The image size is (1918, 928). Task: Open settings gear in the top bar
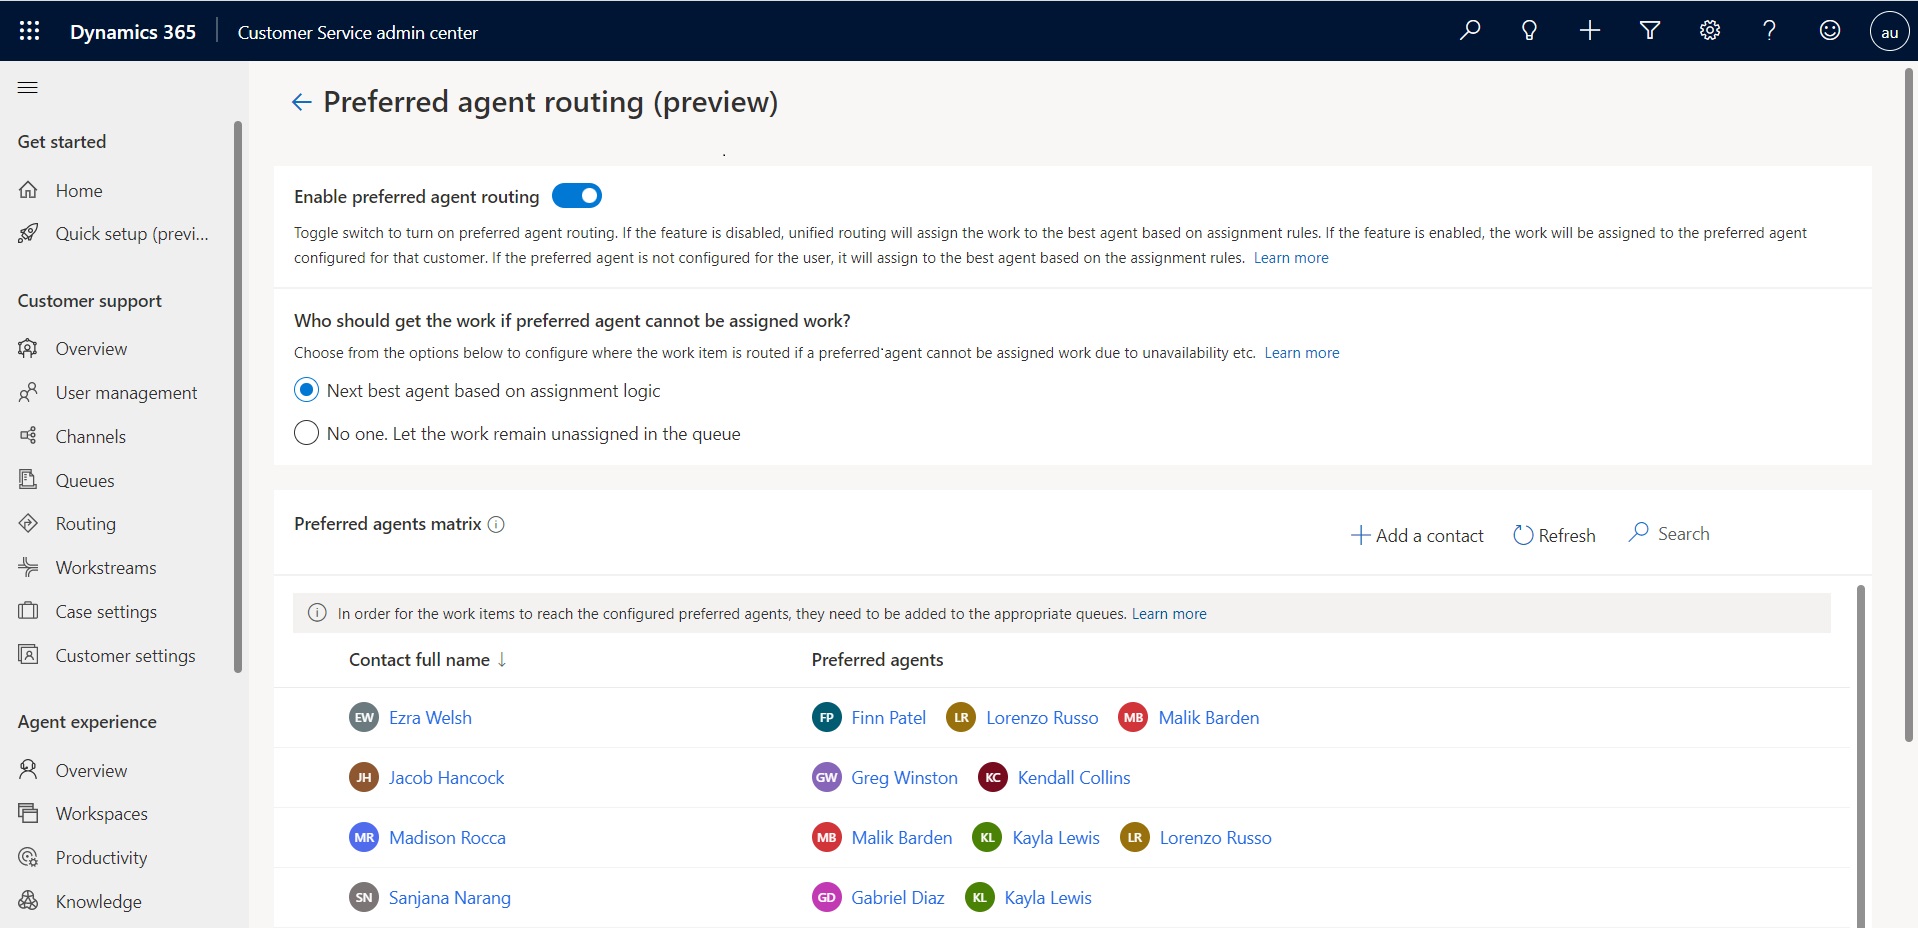pos(1709,30)
